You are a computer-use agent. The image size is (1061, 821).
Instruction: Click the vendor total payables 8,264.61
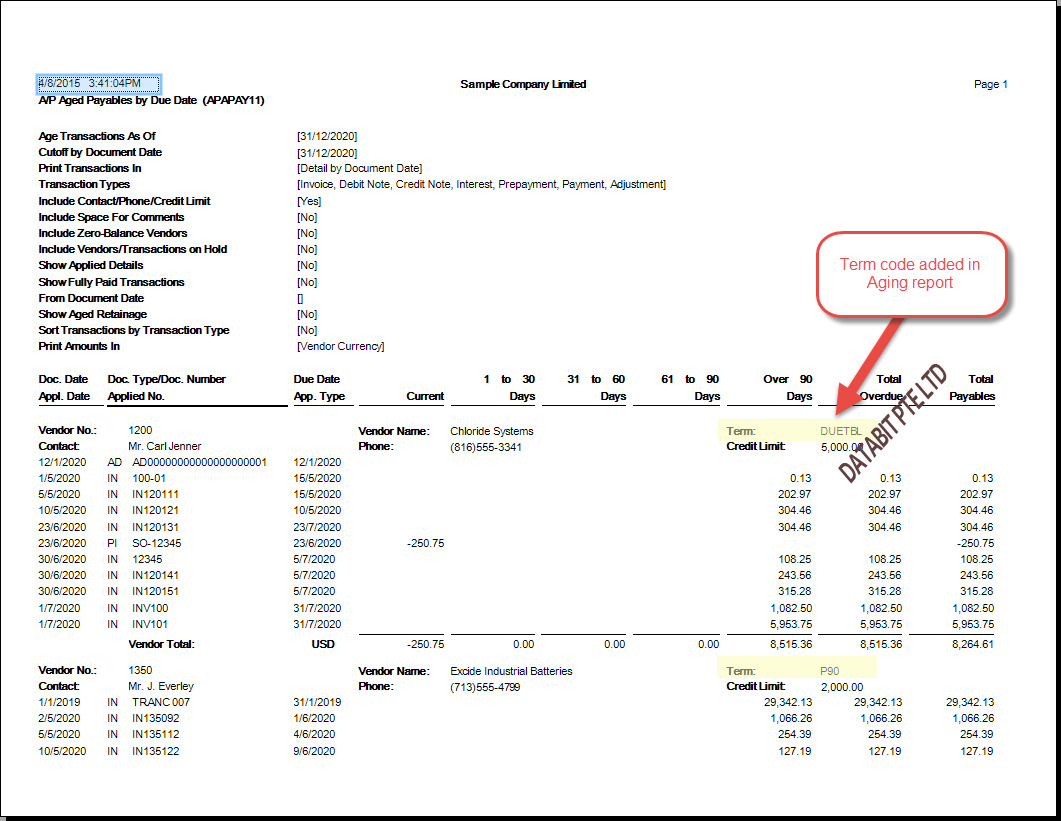972,644
